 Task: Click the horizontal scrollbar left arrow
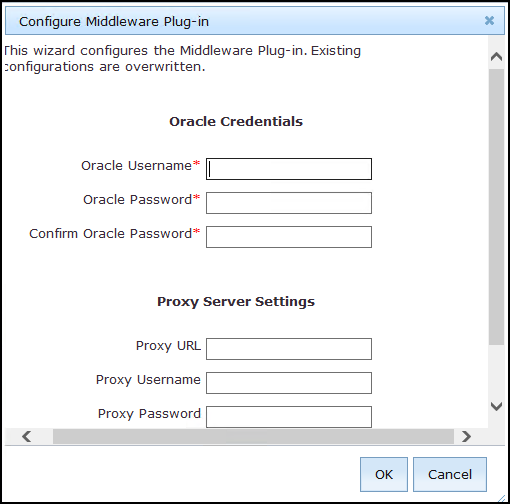[27, 436]
